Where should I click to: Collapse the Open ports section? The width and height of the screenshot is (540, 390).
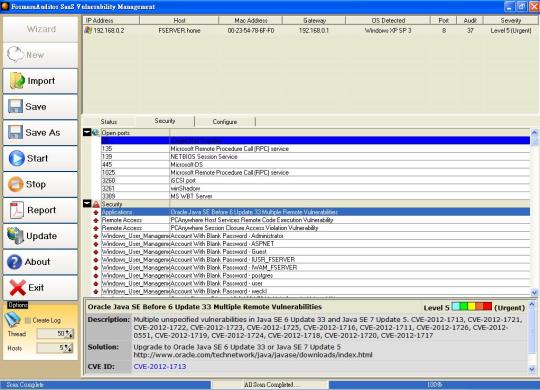pyautogui.click(x=87, y=132)
